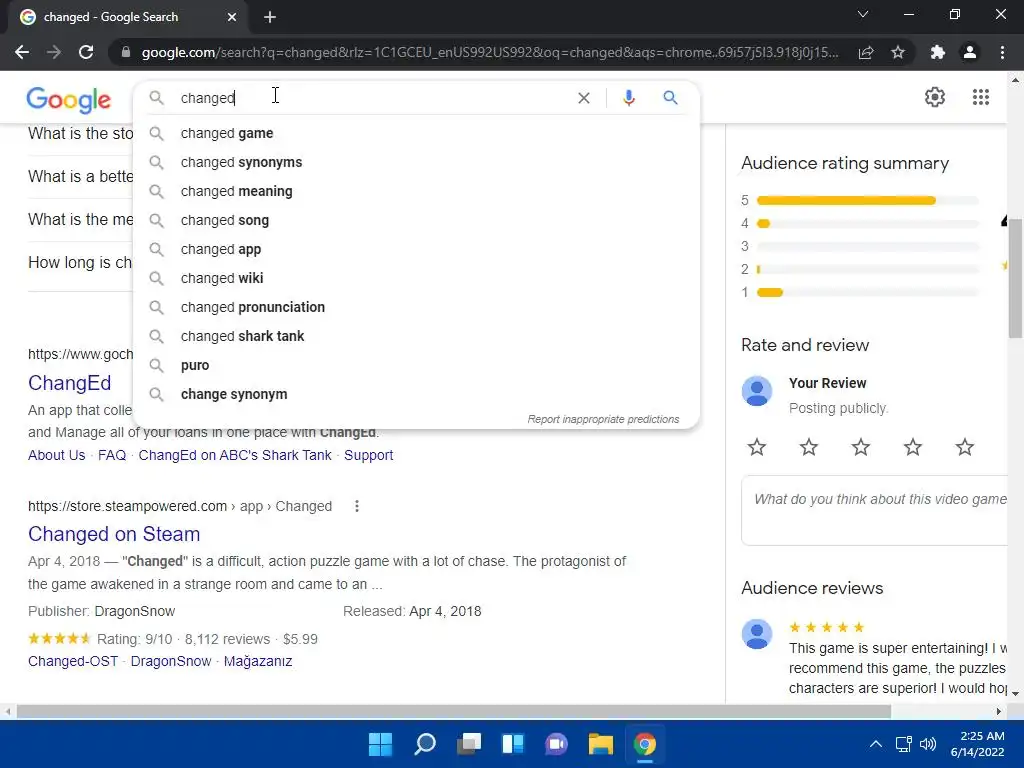This screenshot has height=768, width=1024.
Task: Open the tab search chevron
Action: (x=863, y=14)
